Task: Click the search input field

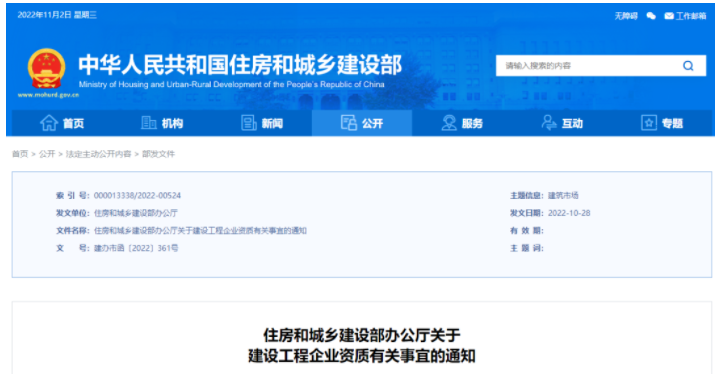Action: [x=588, y=66]
